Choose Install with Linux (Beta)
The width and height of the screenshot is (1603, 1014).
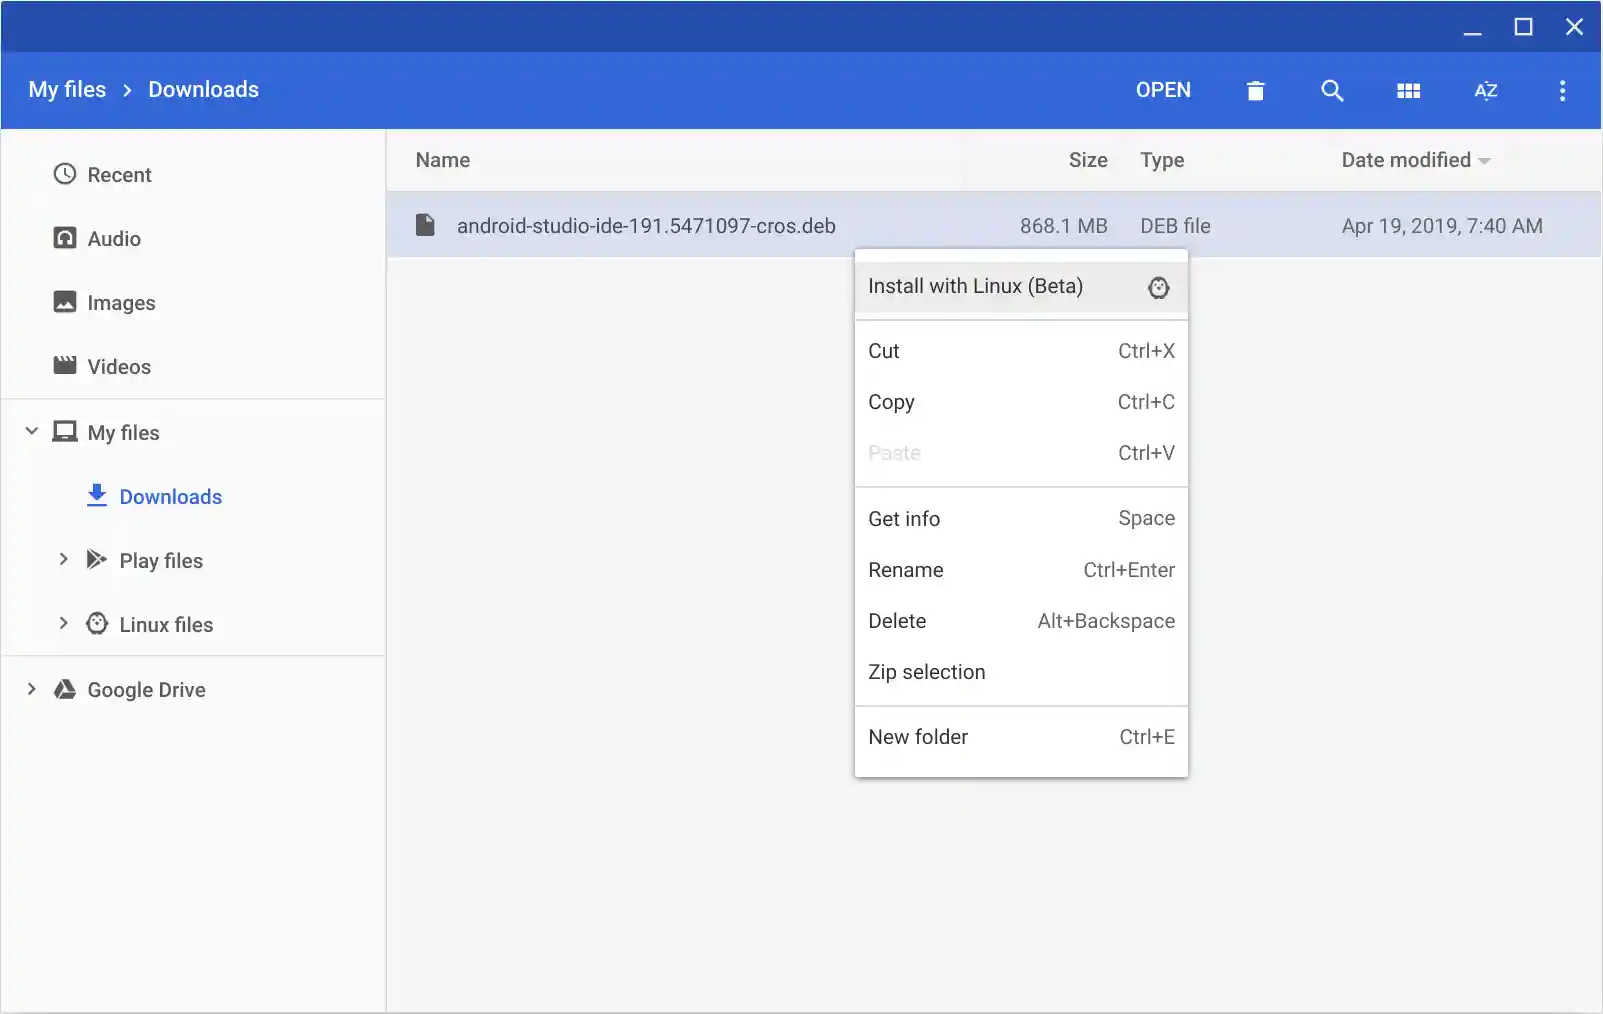(975, 286)
